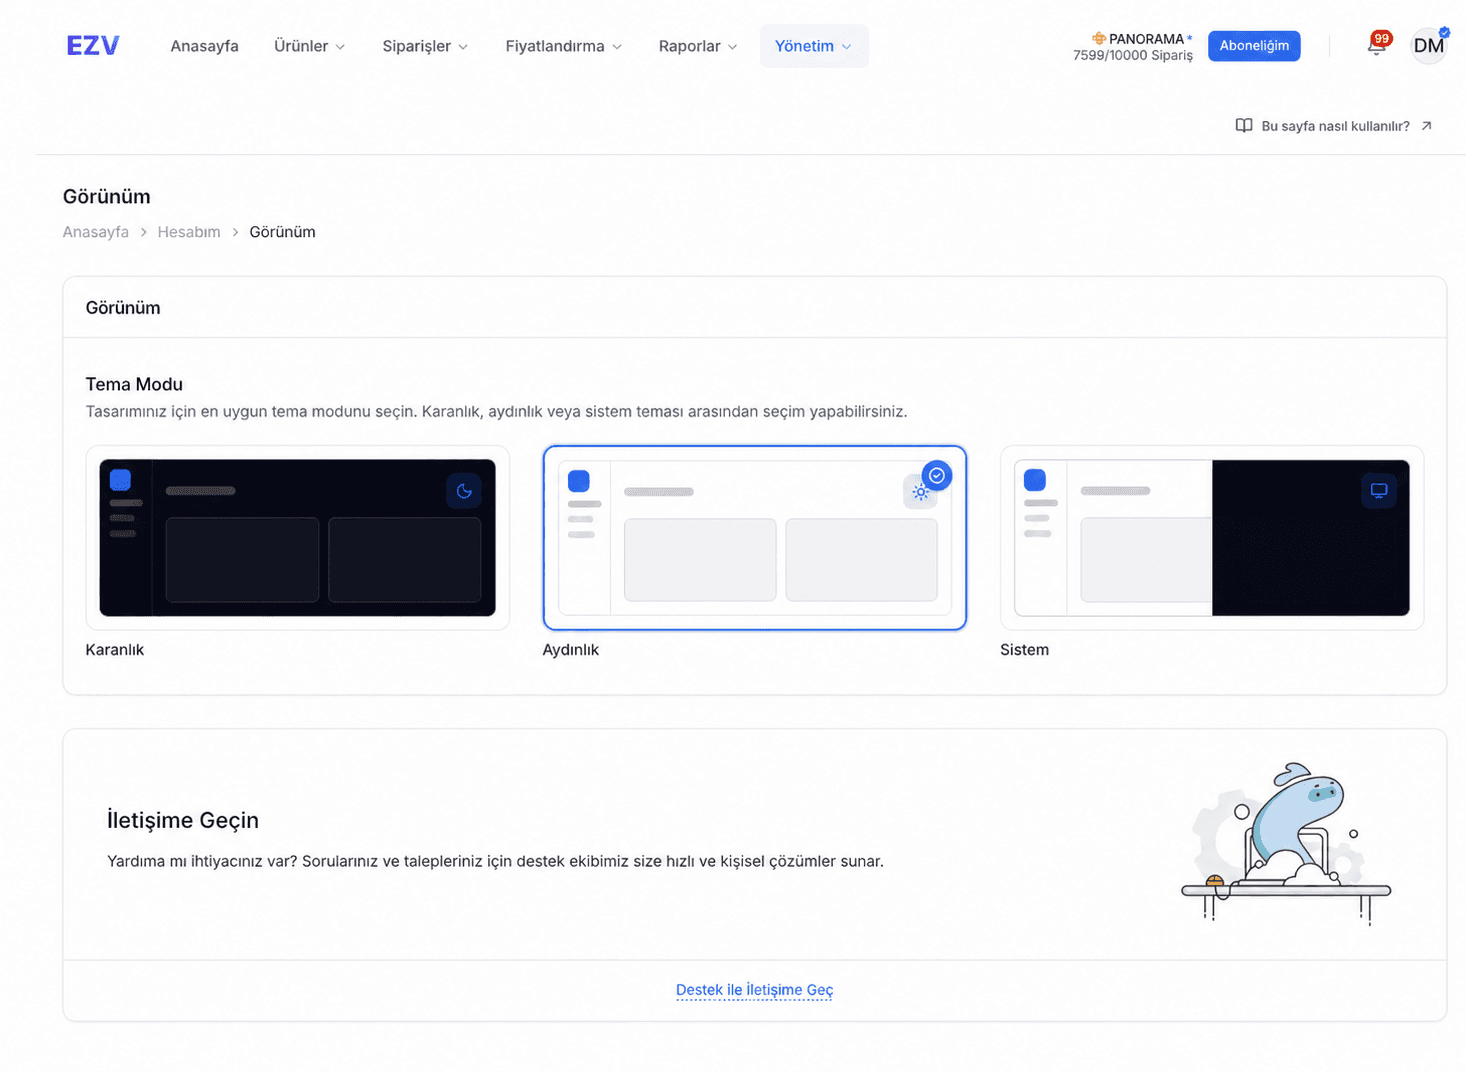Expand the Ürünler dropdown menu
The width and height of the screenshot is (1466, 1073).
(310, 46)
